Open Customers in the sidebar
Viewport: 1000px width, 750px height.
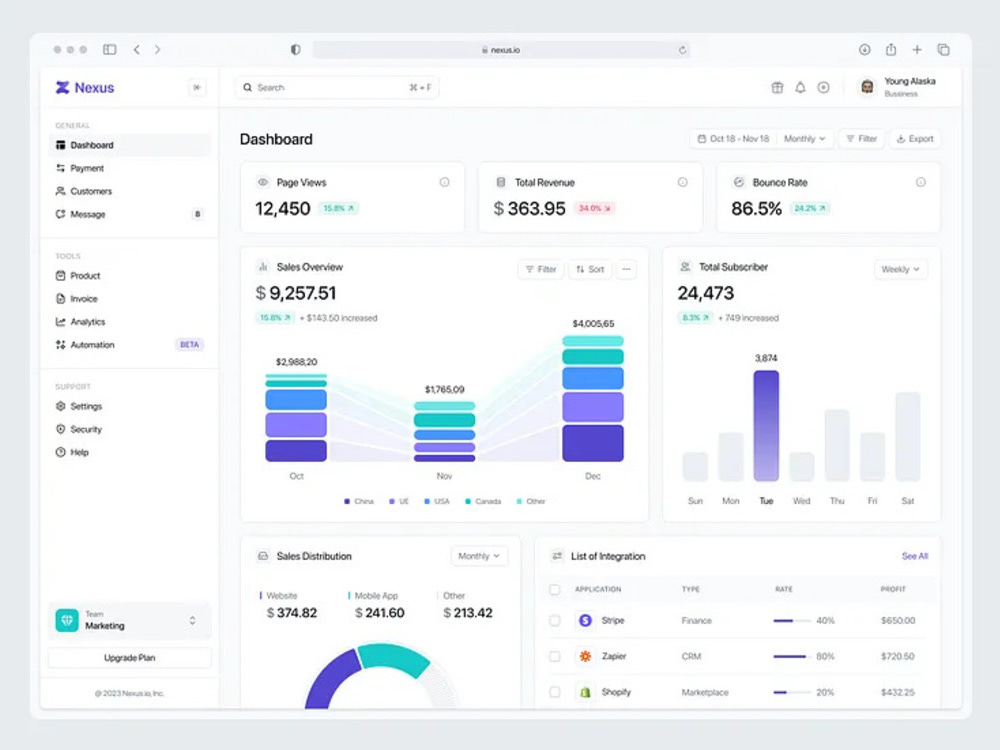tap(129, 191)
